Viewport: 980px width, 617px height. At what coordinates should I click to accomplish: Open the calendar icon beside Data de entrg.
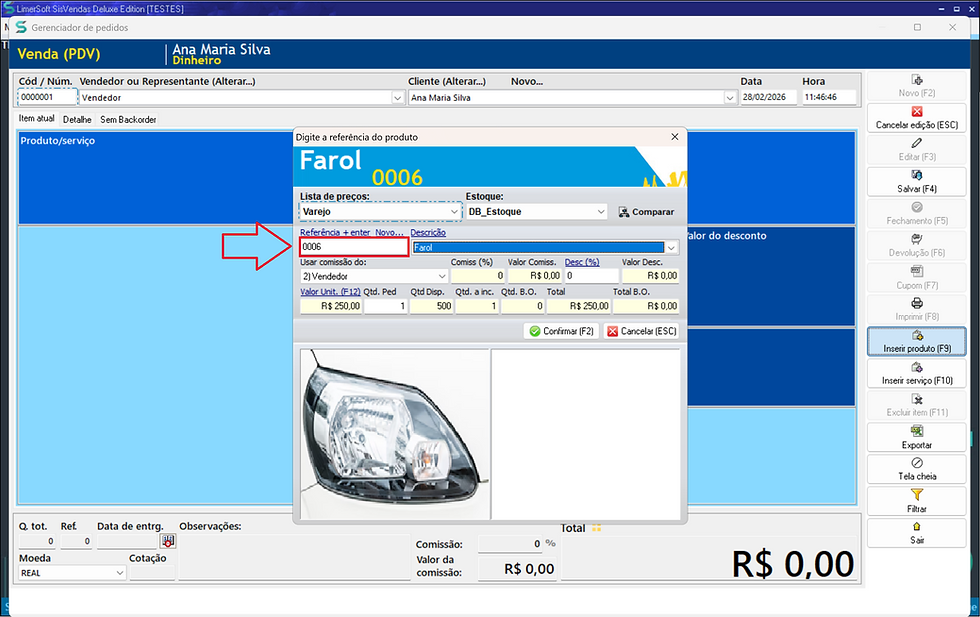(x=168, y=540)
